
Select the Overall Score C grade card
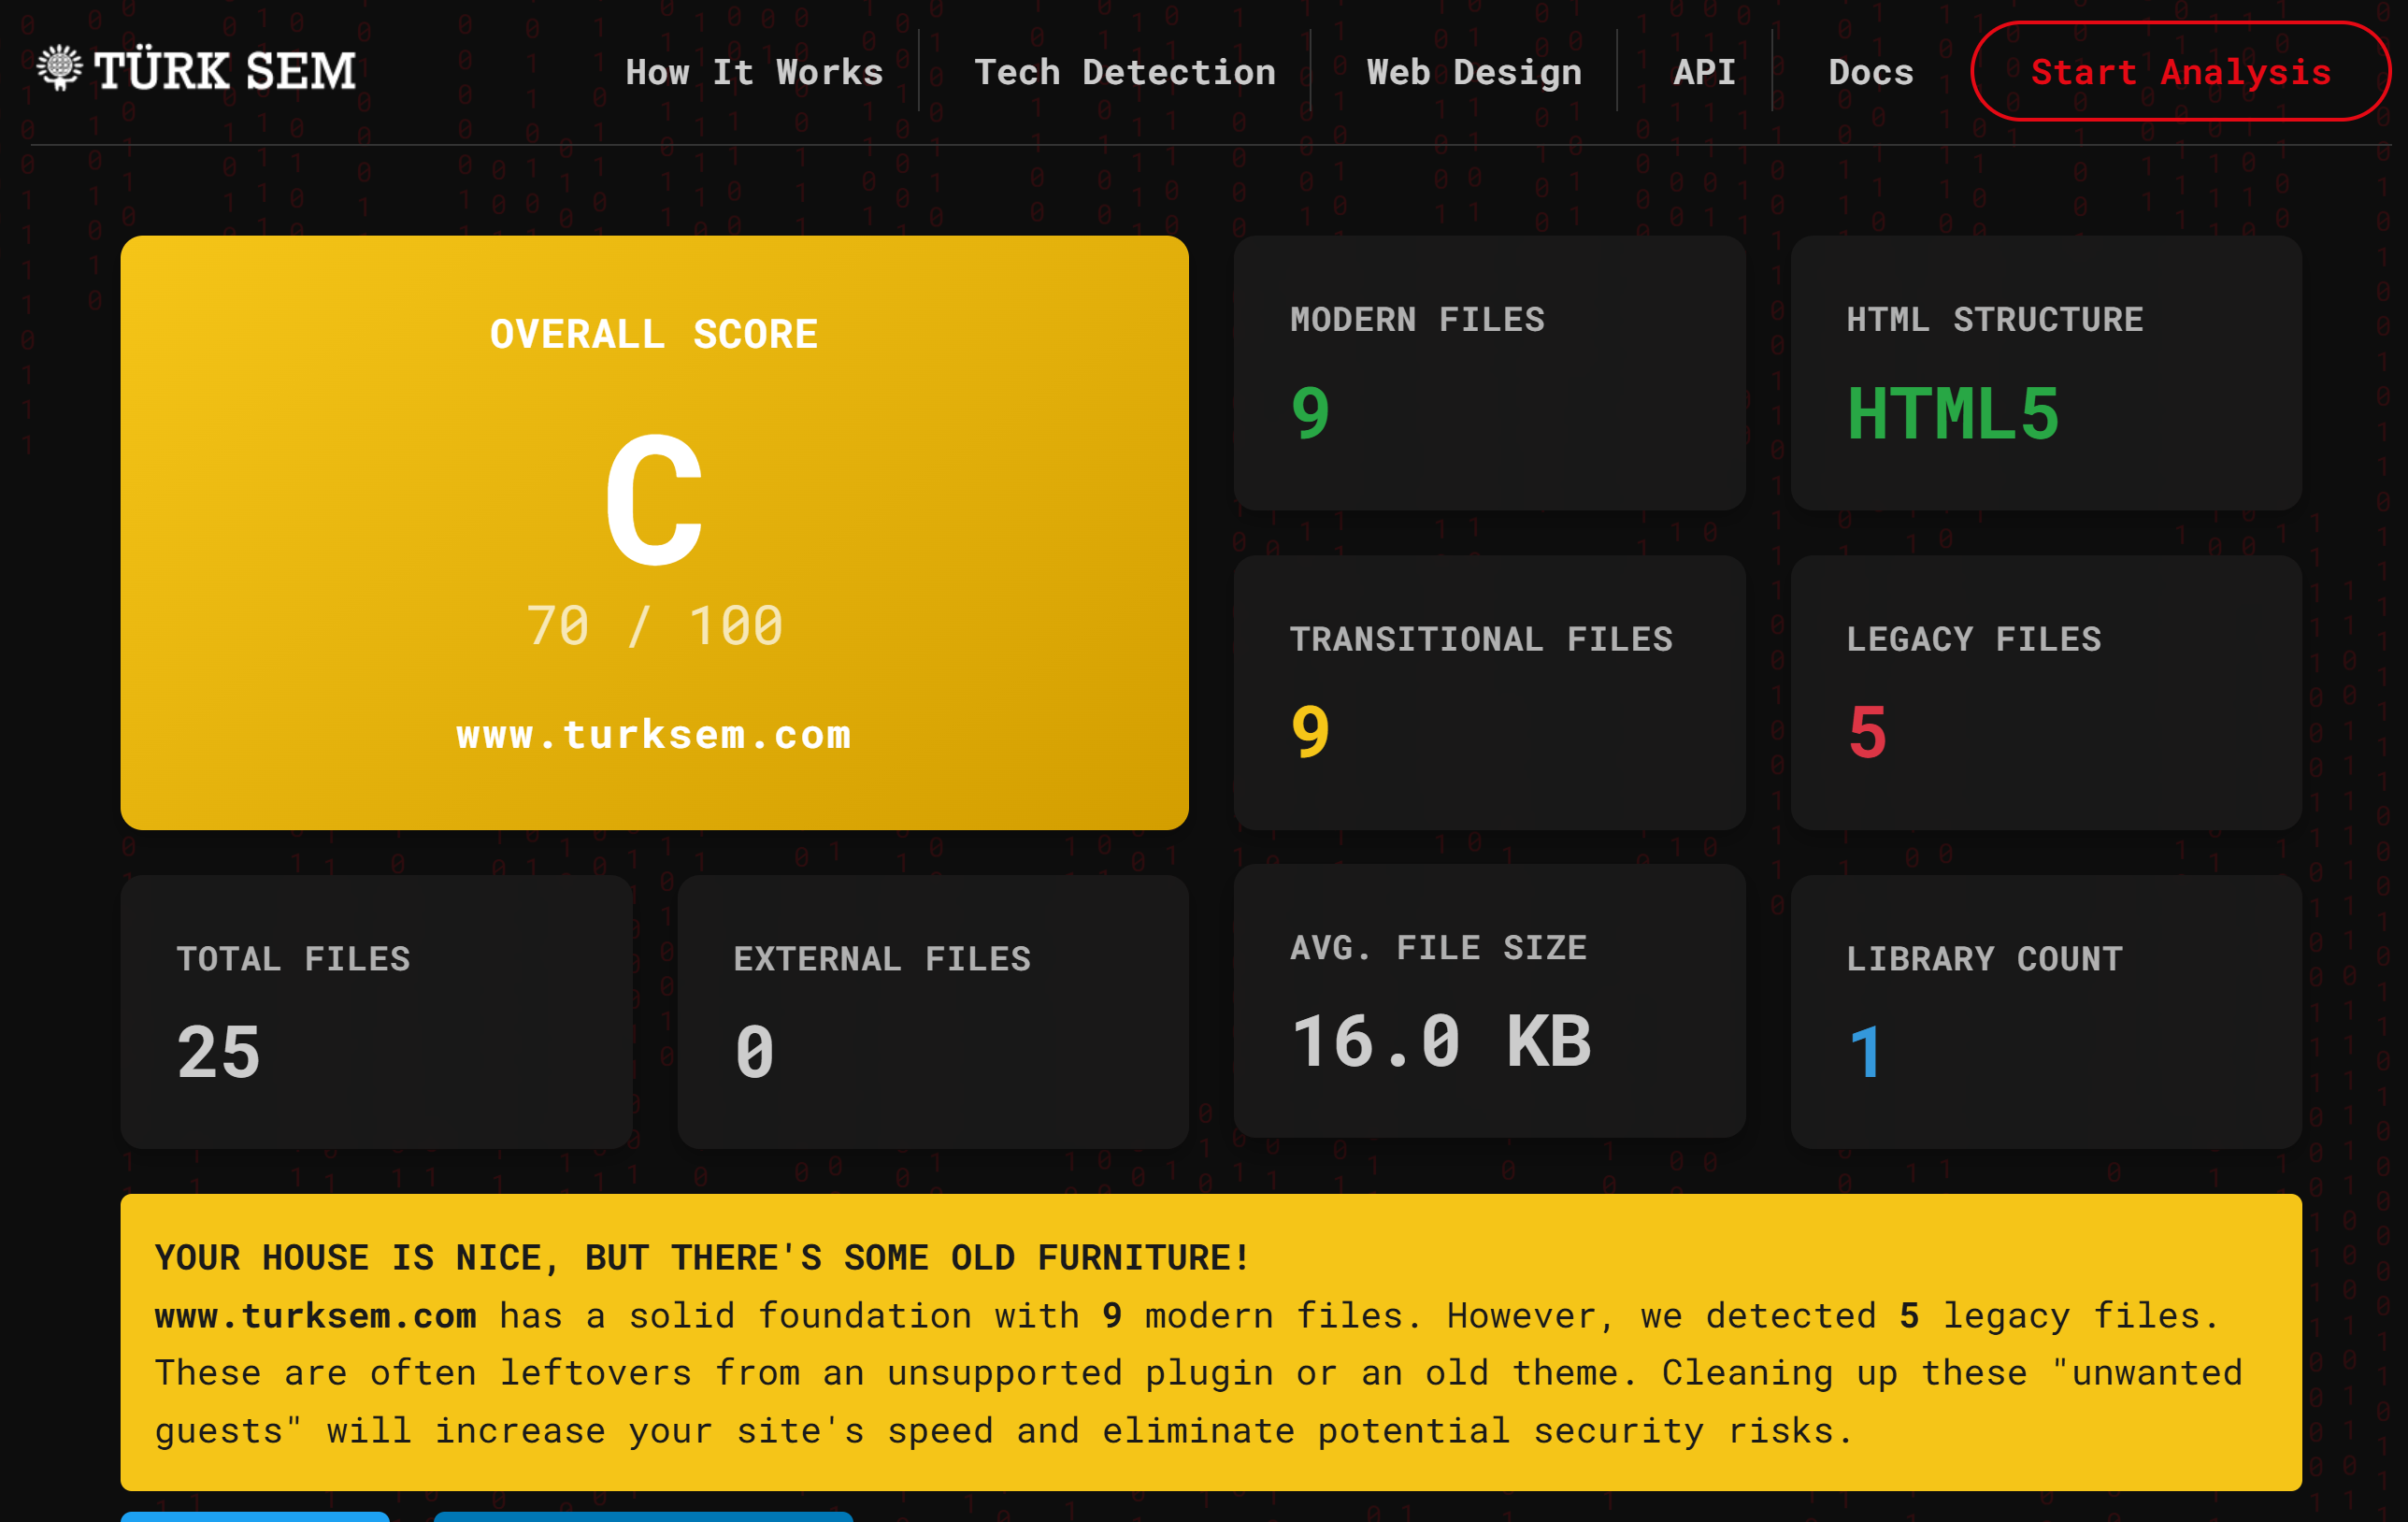654,532
